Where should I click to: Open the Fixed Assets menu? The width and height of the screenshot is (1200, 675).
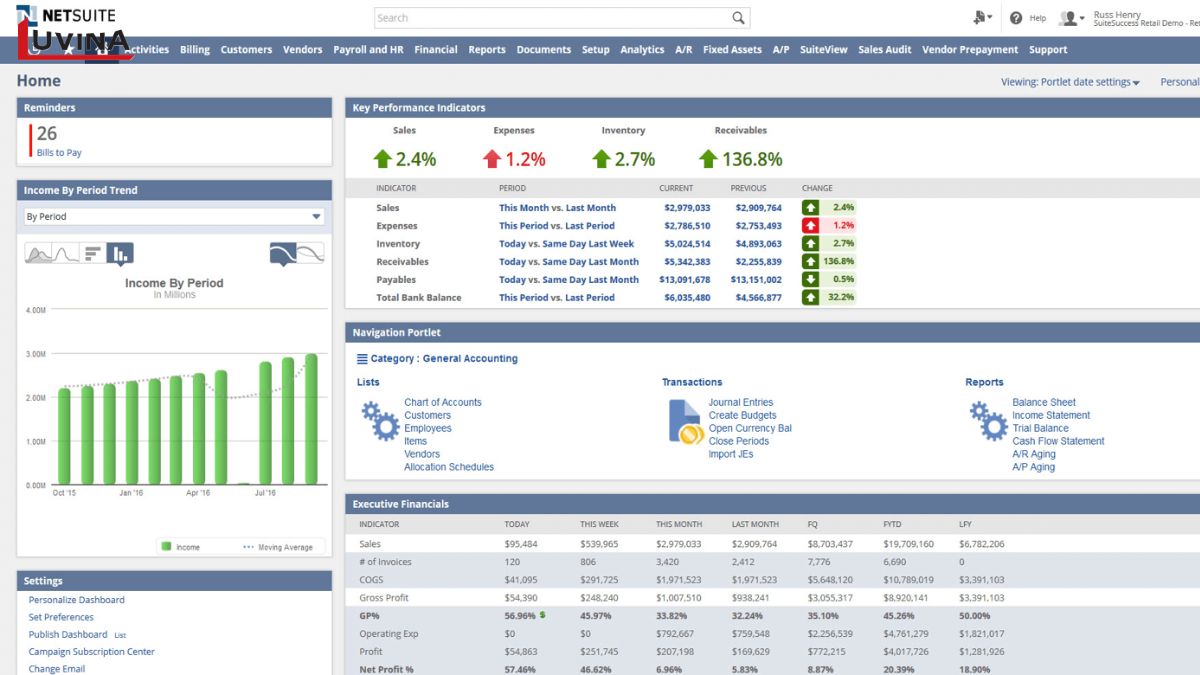coord(732,50)
